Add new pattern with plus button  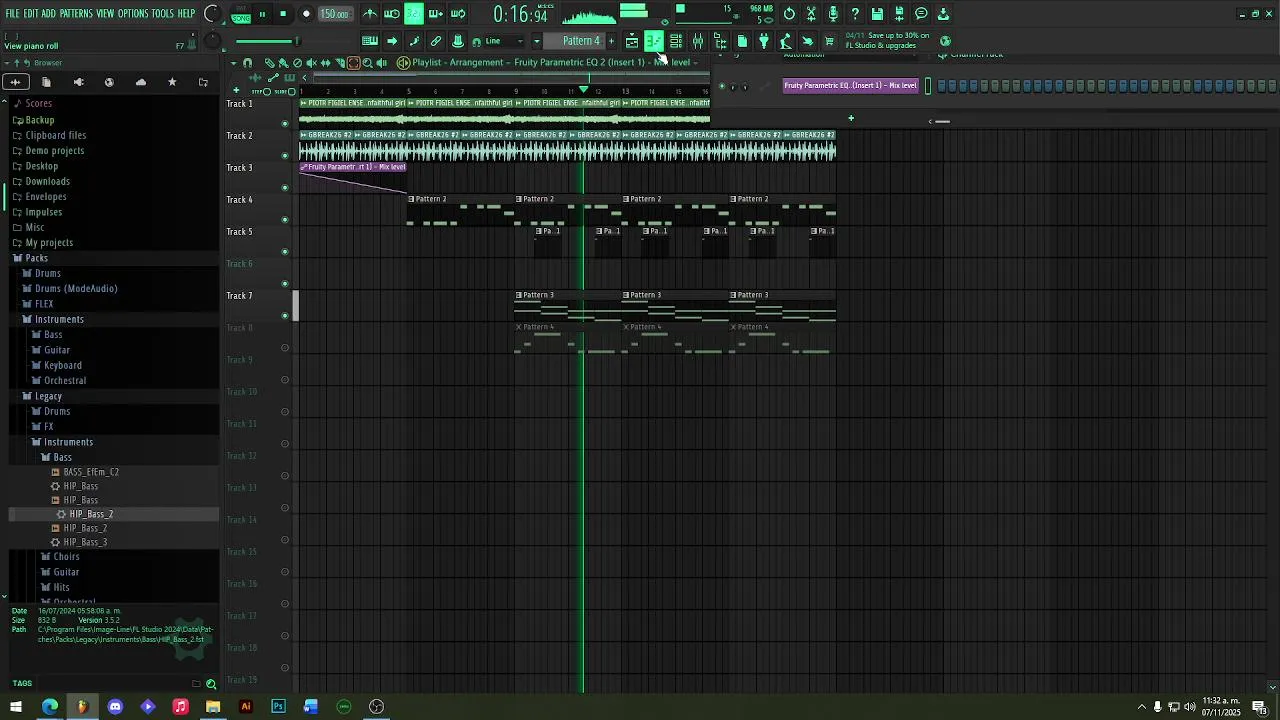[x=611, y=41]
